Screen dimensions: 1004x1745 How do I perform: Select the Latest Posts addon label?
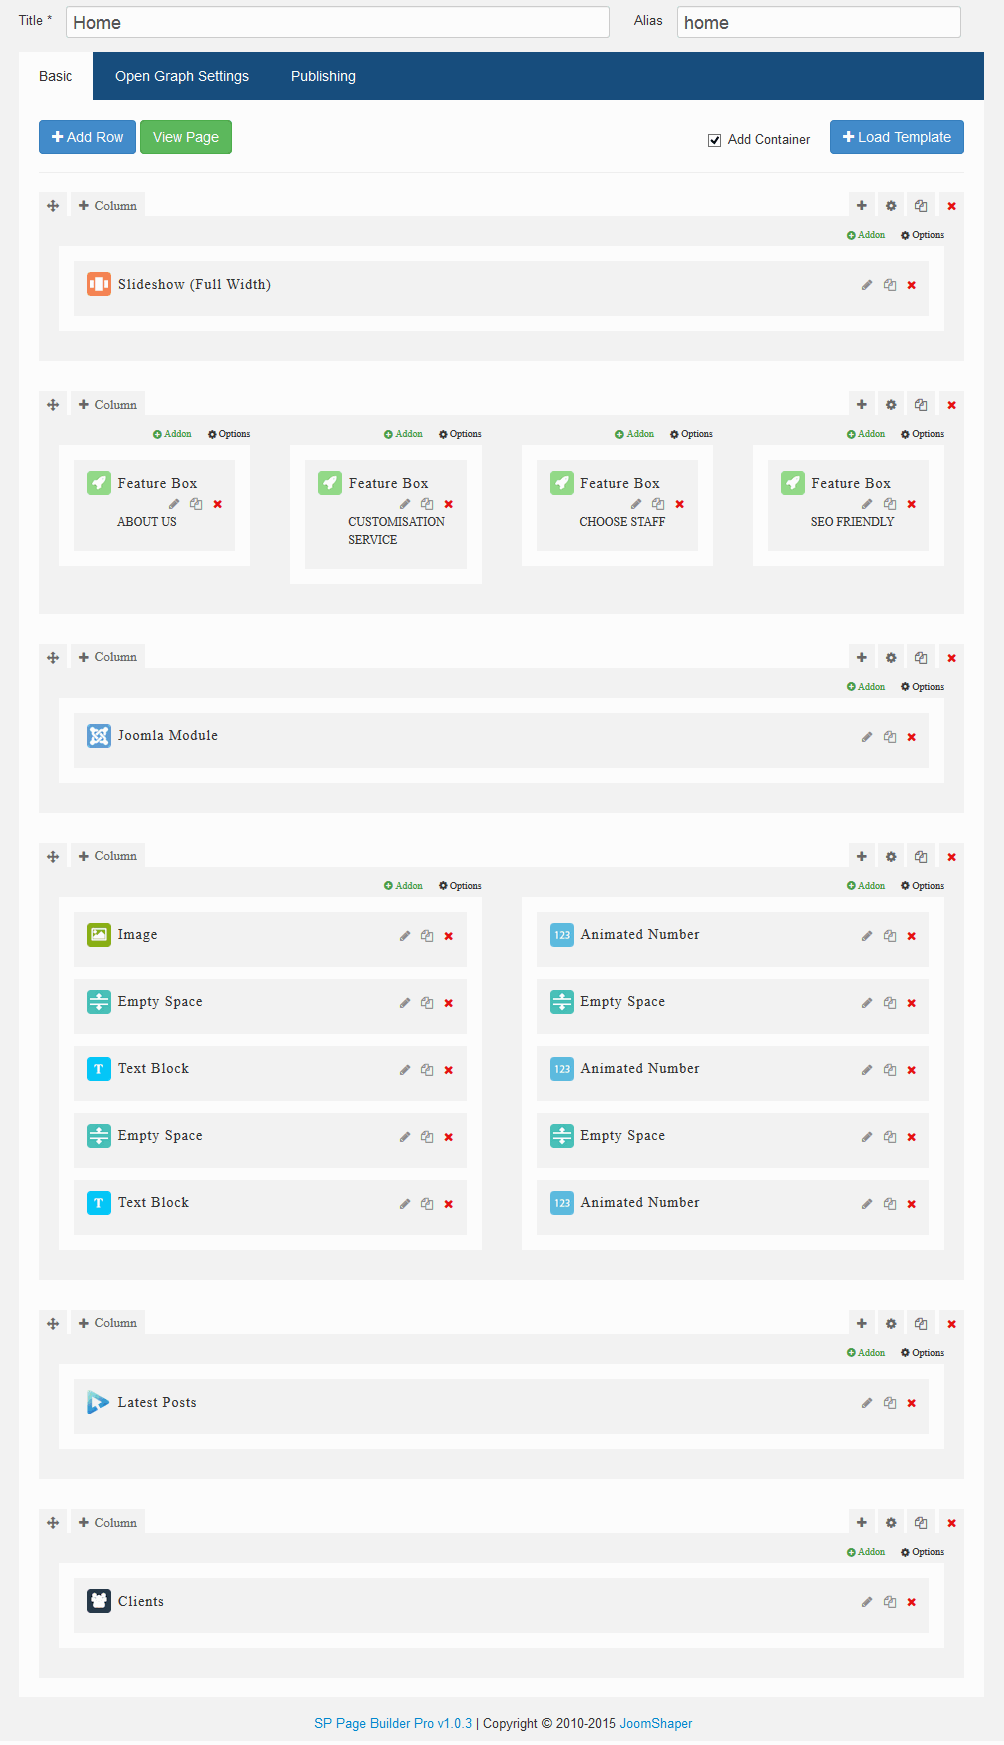[157, 1402]
